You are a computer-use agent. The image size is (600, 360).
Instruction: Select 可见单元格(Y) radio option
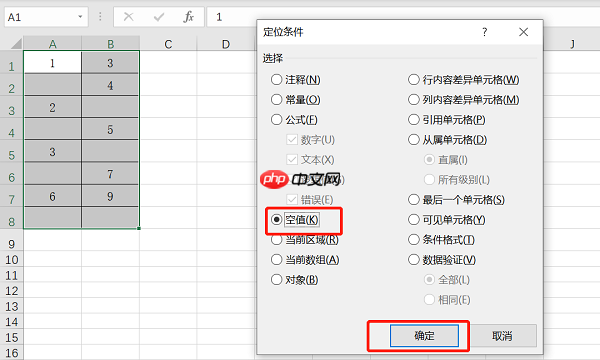(x=447, y=220)
